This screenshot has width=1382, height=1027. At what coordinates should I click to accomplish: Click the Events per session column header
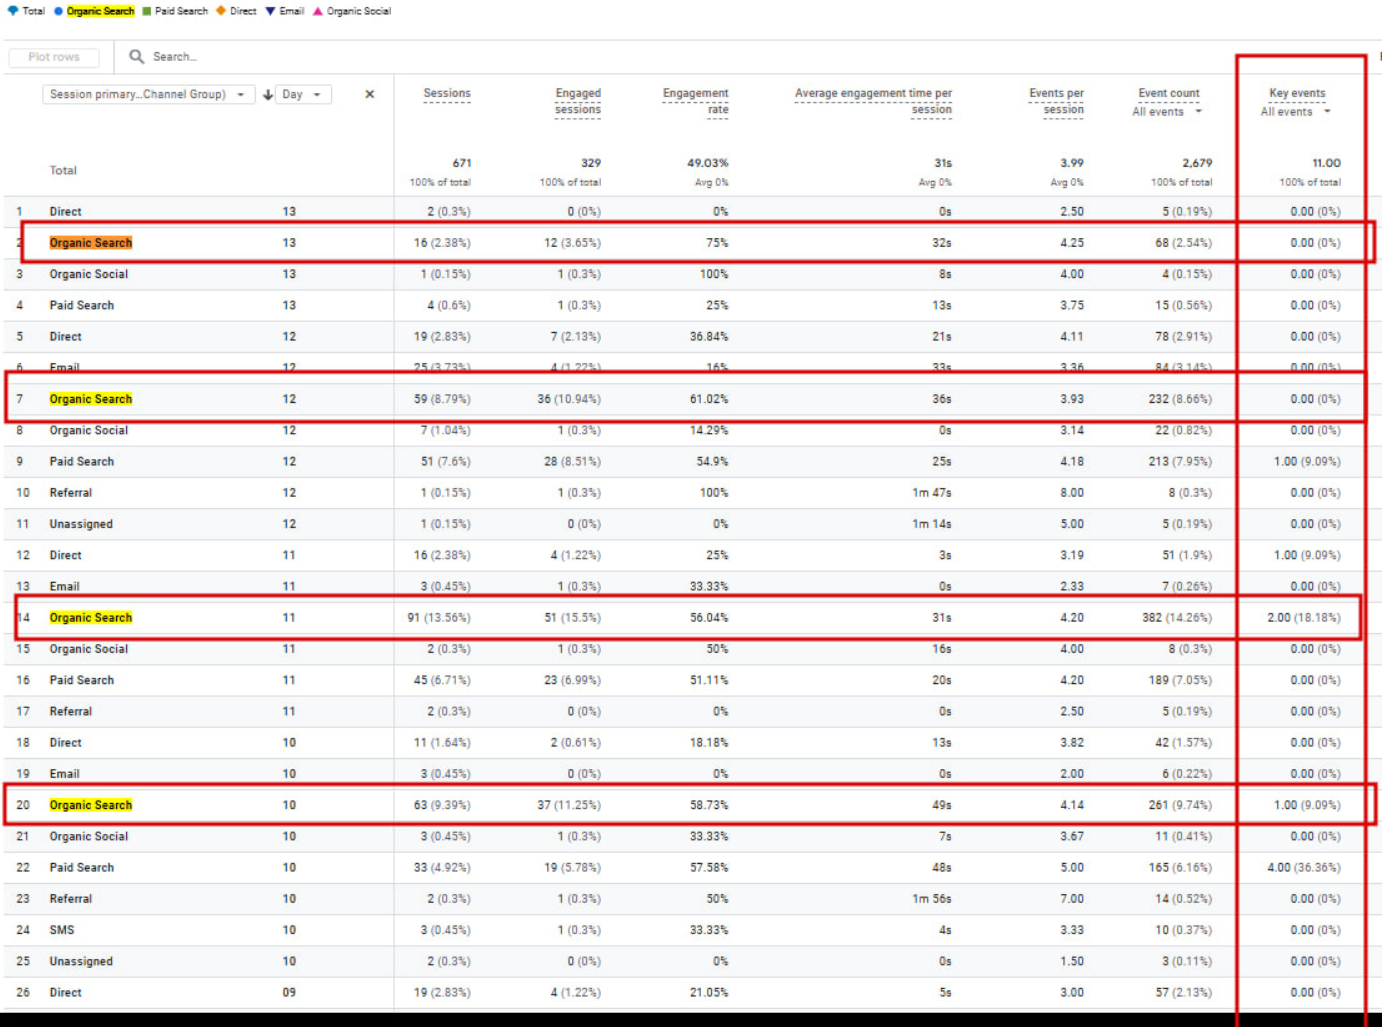click(1057, 101)
